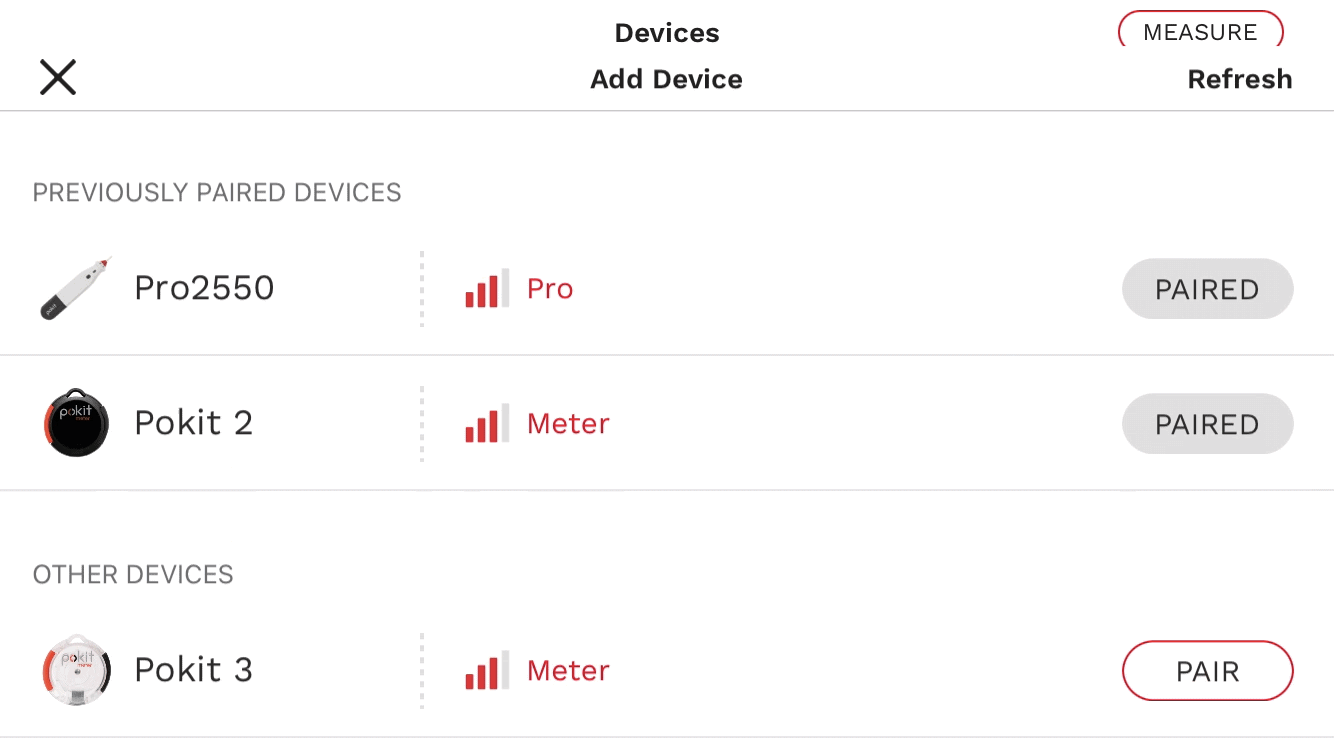Select the Pokit 3 device name
Image resolution: width=1334 pixels, height=750 pixels.
click(193, 670)
